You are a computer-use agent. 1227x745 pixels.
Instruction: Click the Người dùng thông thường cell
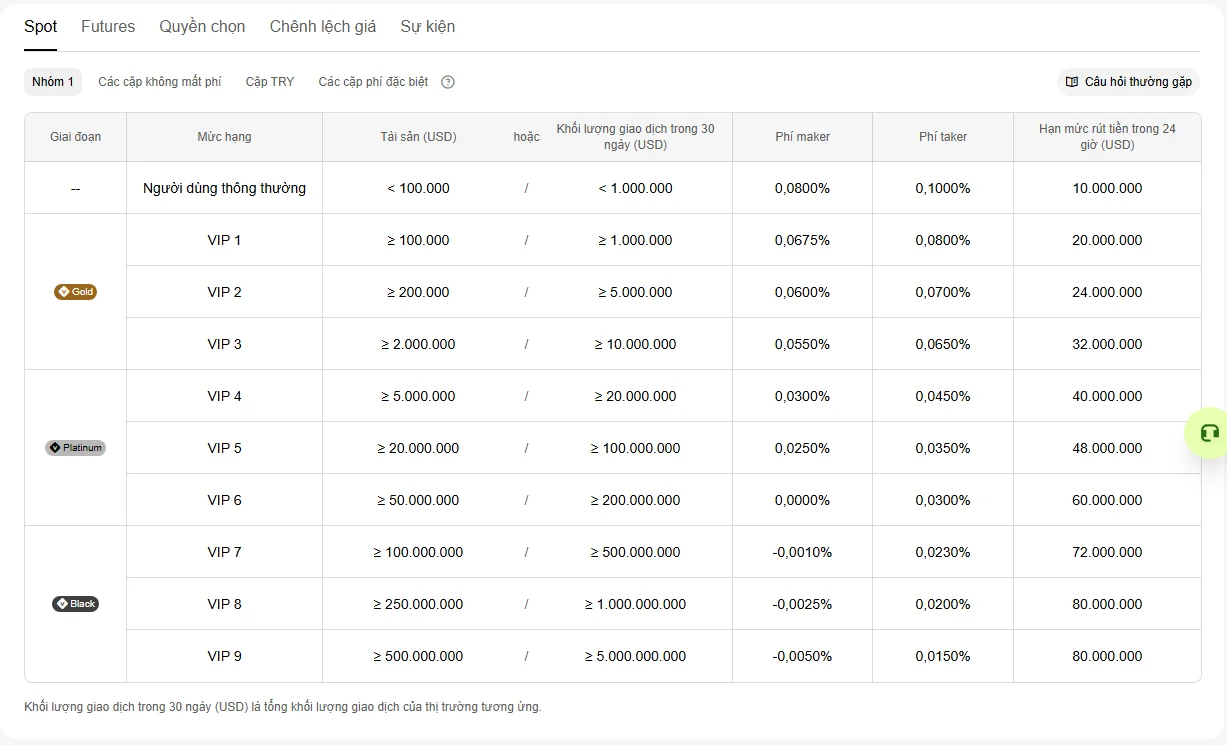click(225, 188)
